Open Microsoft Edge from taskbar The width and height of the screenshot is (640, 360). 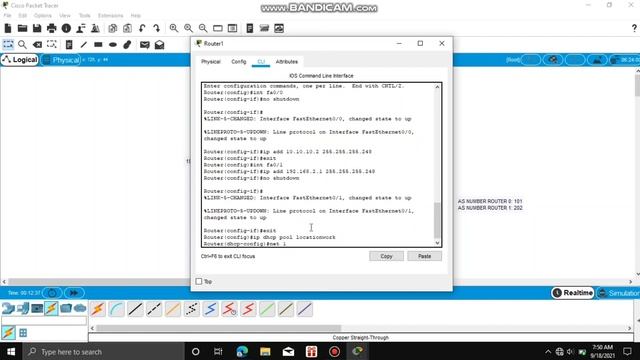(242, 351)
